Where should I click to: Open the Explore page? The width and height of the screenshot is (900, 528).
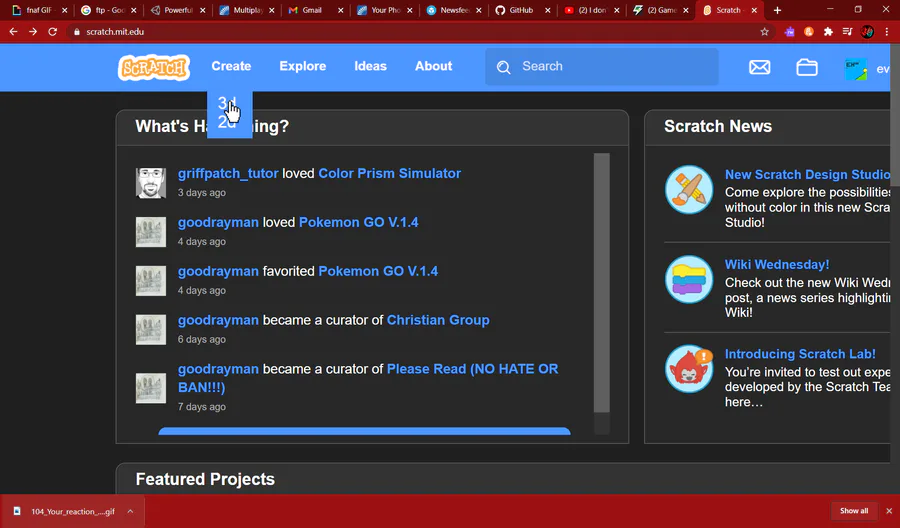point(302,66)
